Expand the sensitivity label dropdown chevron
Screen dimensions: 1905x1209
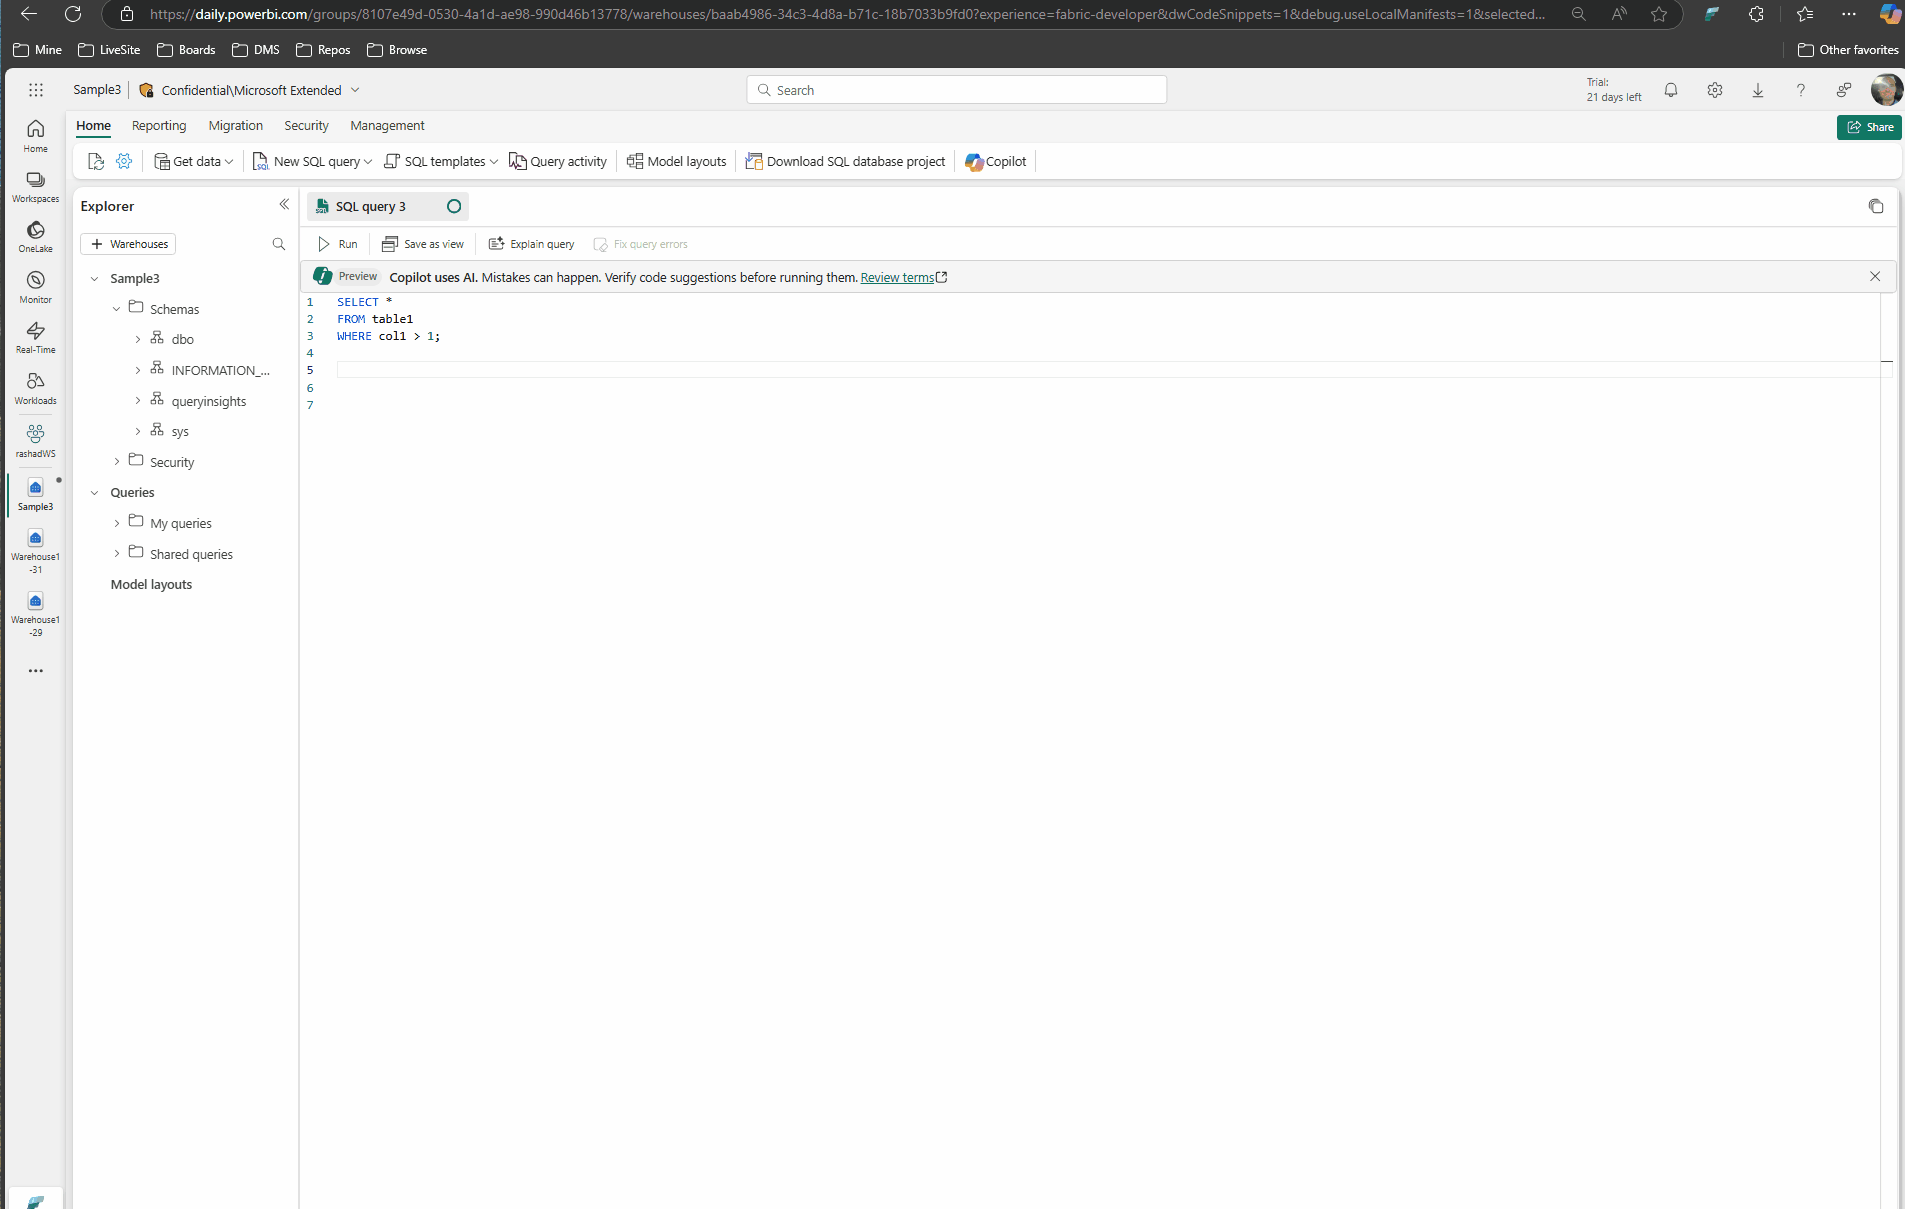[x=355, y=90]
